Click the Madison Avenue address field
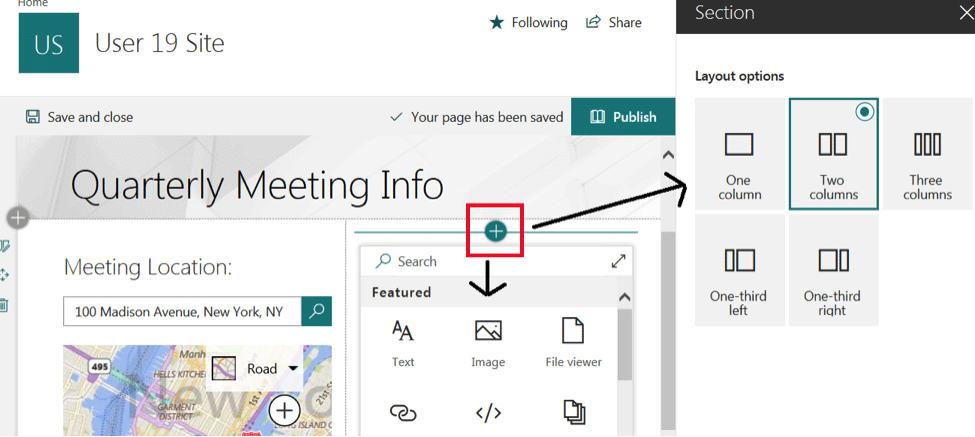 182,311
